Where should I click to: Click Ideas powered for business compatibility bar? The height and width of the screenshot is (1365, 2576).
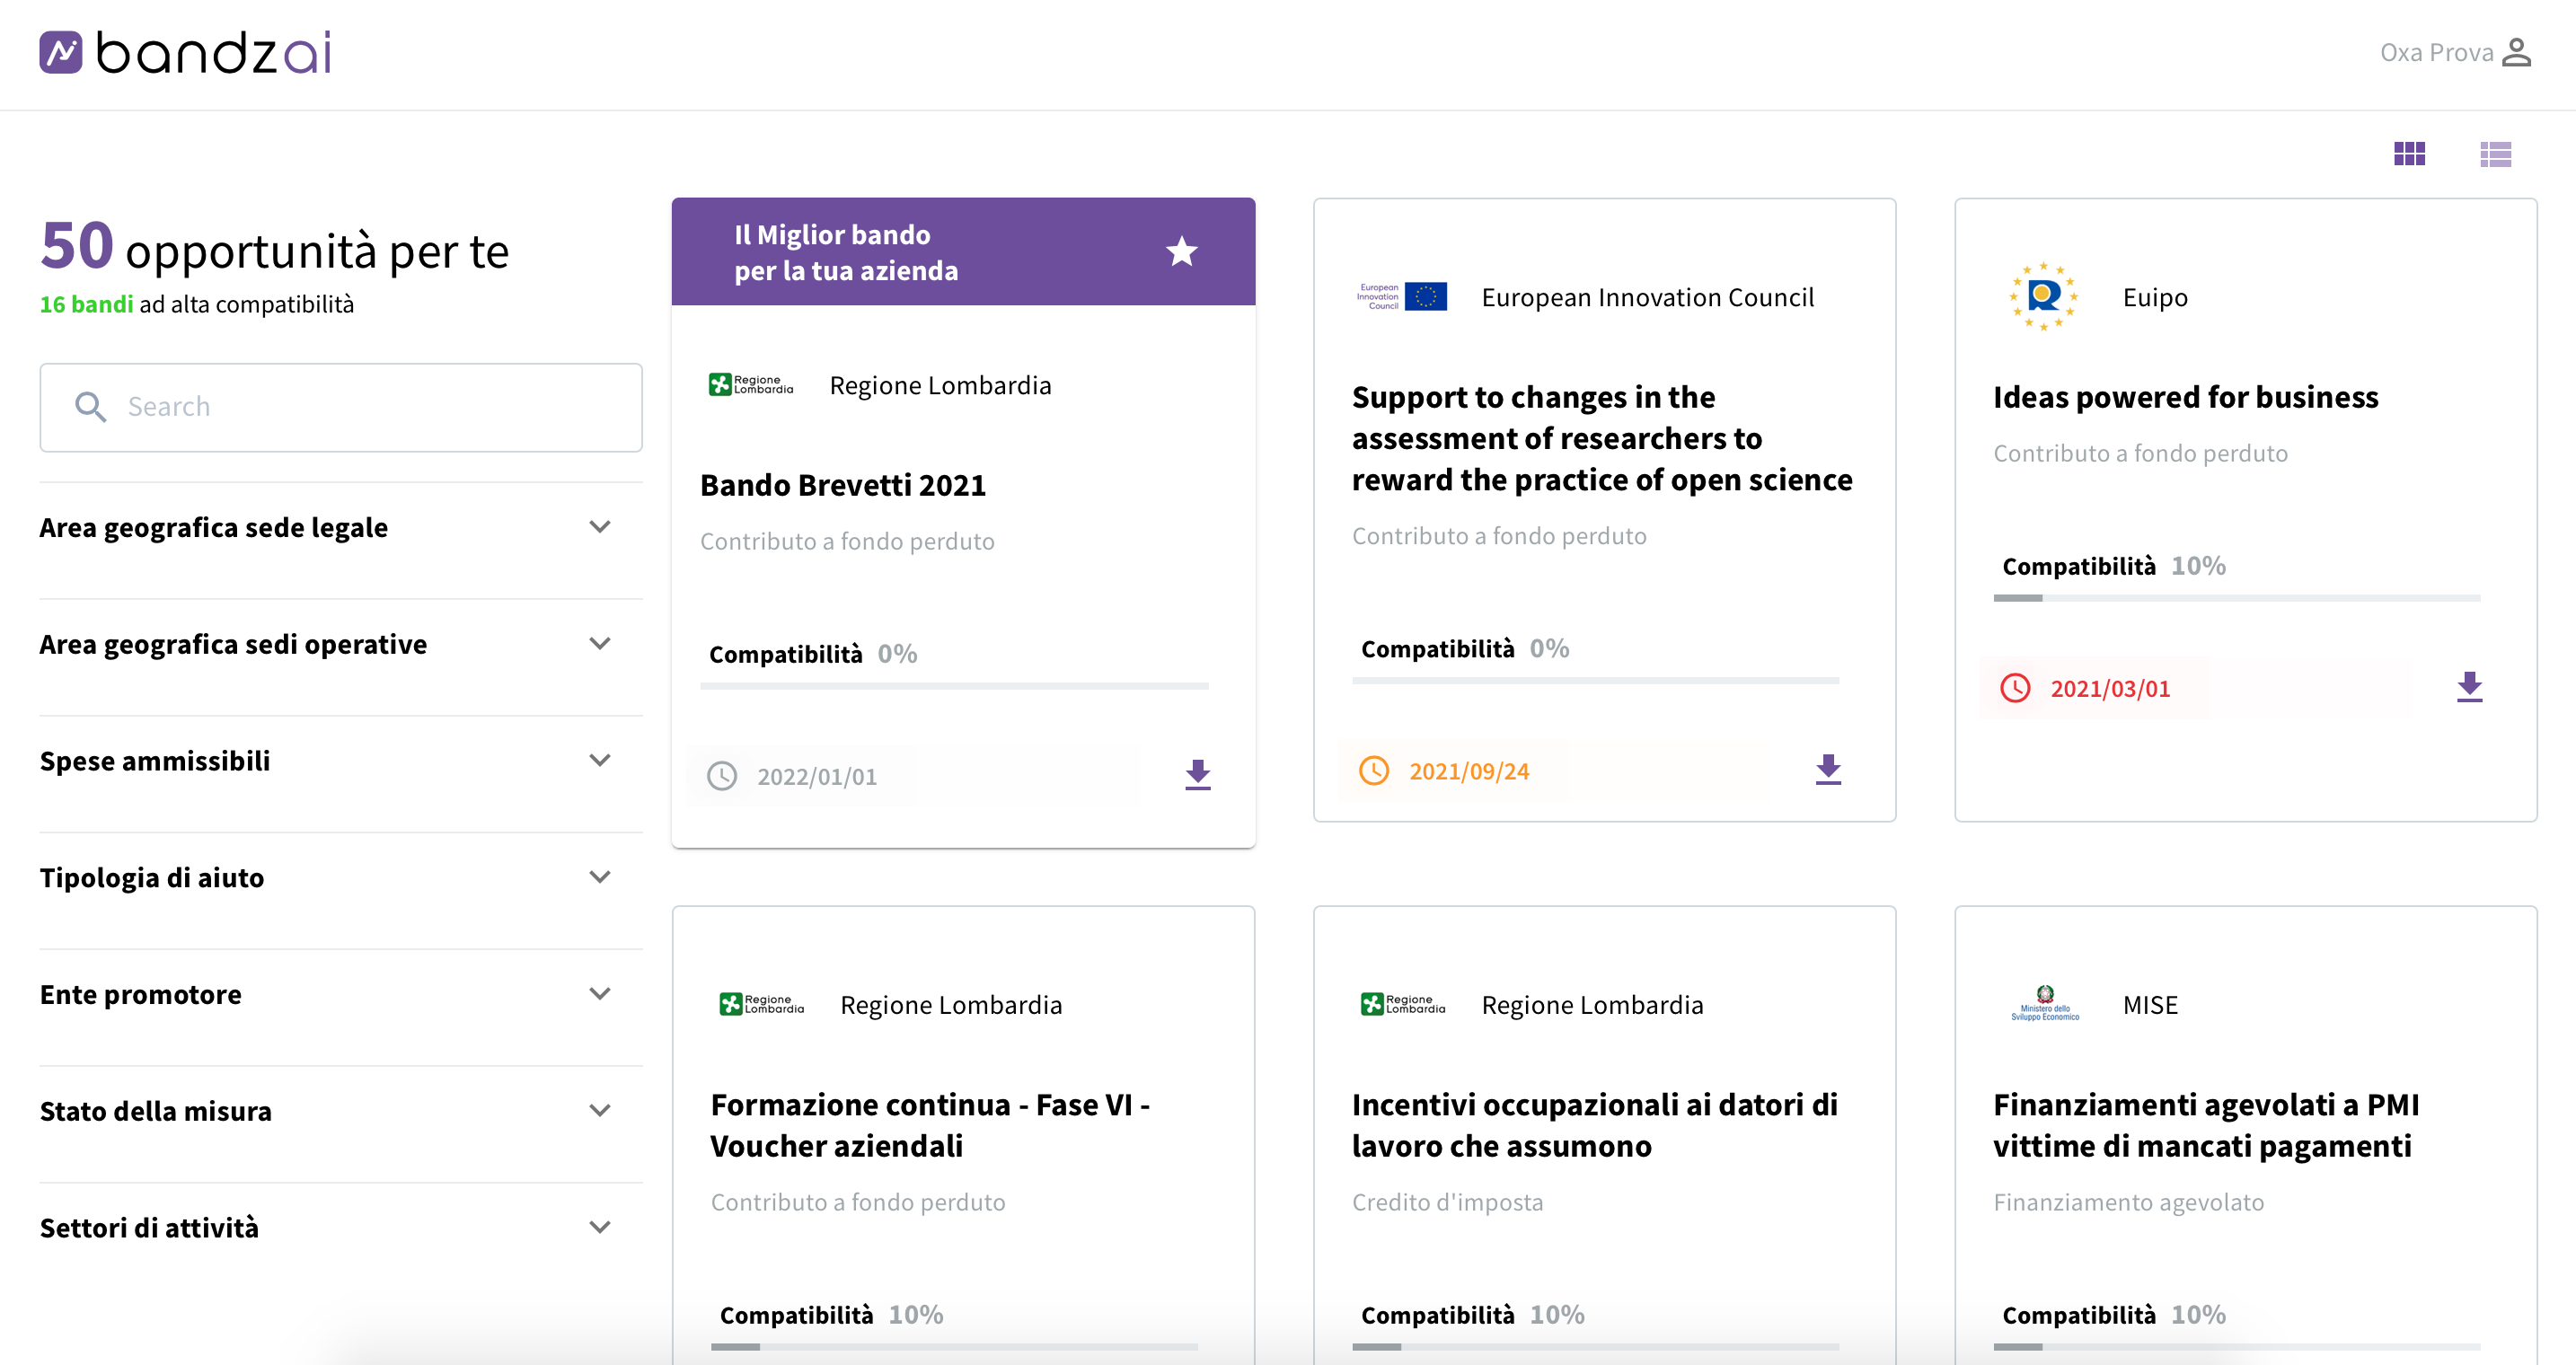tap(2236, 598)
